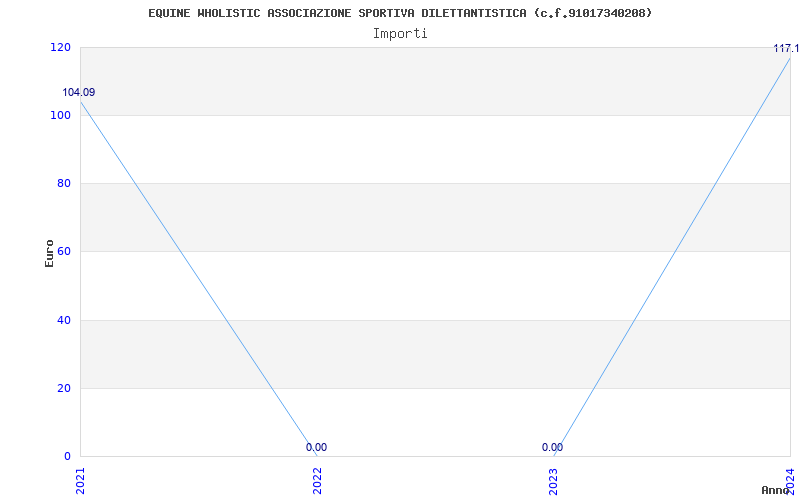The width and height of the screenshot is (800, 500).
Task: Click the Anno x-axis title
Action: pos(776,490)
